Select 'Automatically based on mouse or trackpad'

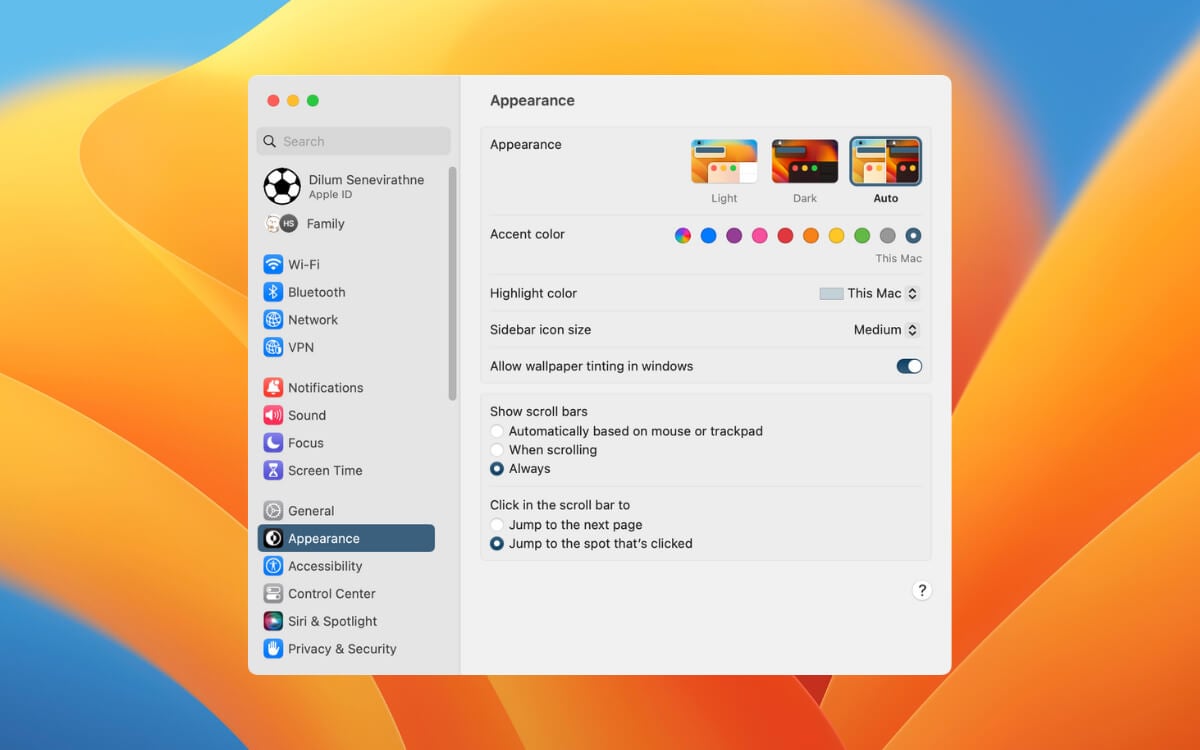[x=497, y=431]
